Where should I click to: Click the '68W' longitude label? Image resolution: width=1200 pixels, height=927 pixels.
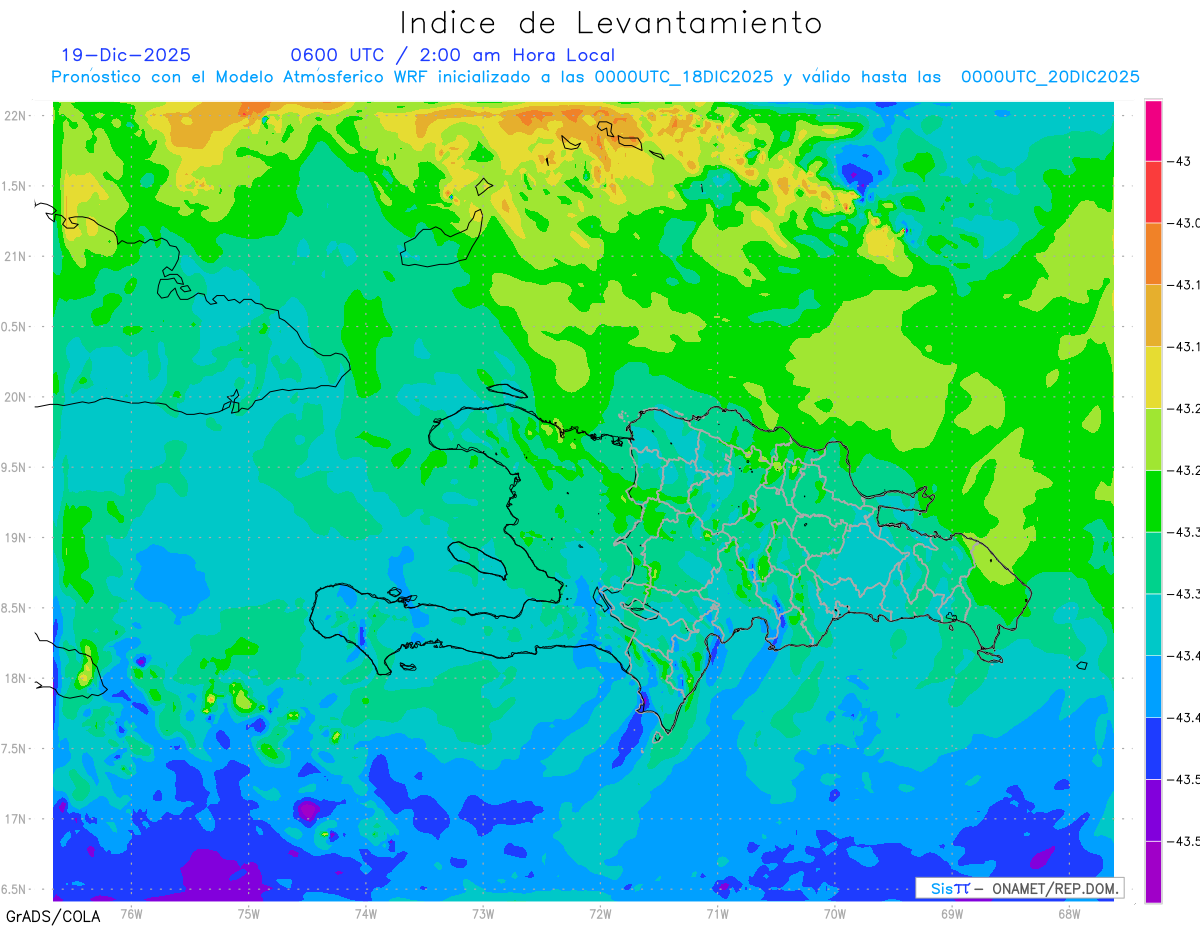[1069, 913]
